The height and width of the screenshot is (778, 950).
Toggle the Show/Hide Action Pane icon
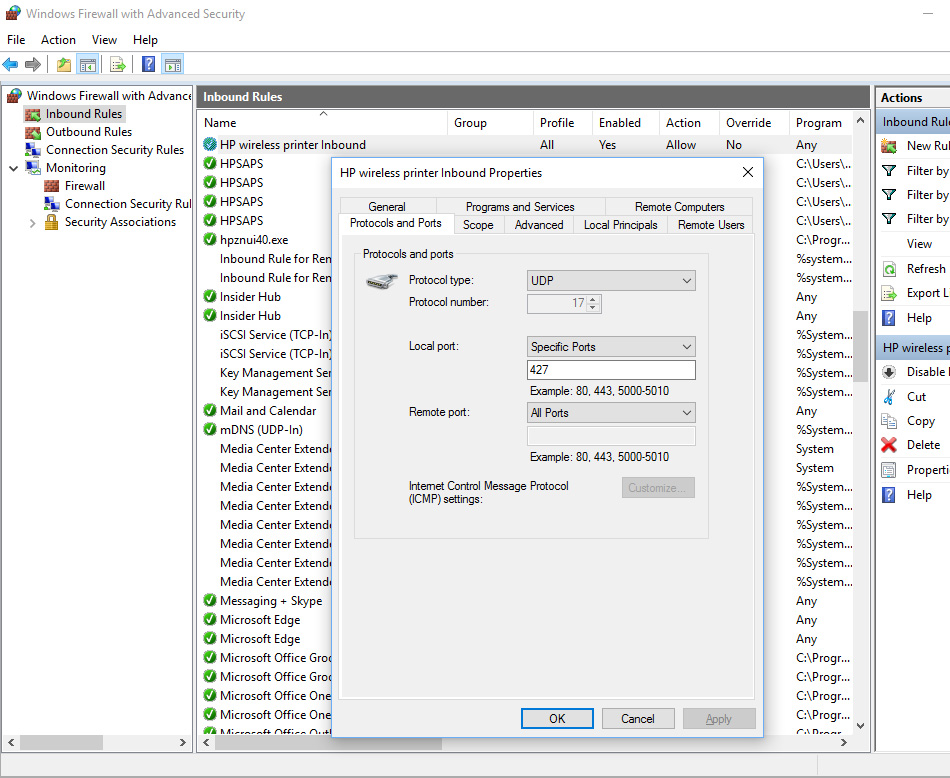tap(173, 64)
